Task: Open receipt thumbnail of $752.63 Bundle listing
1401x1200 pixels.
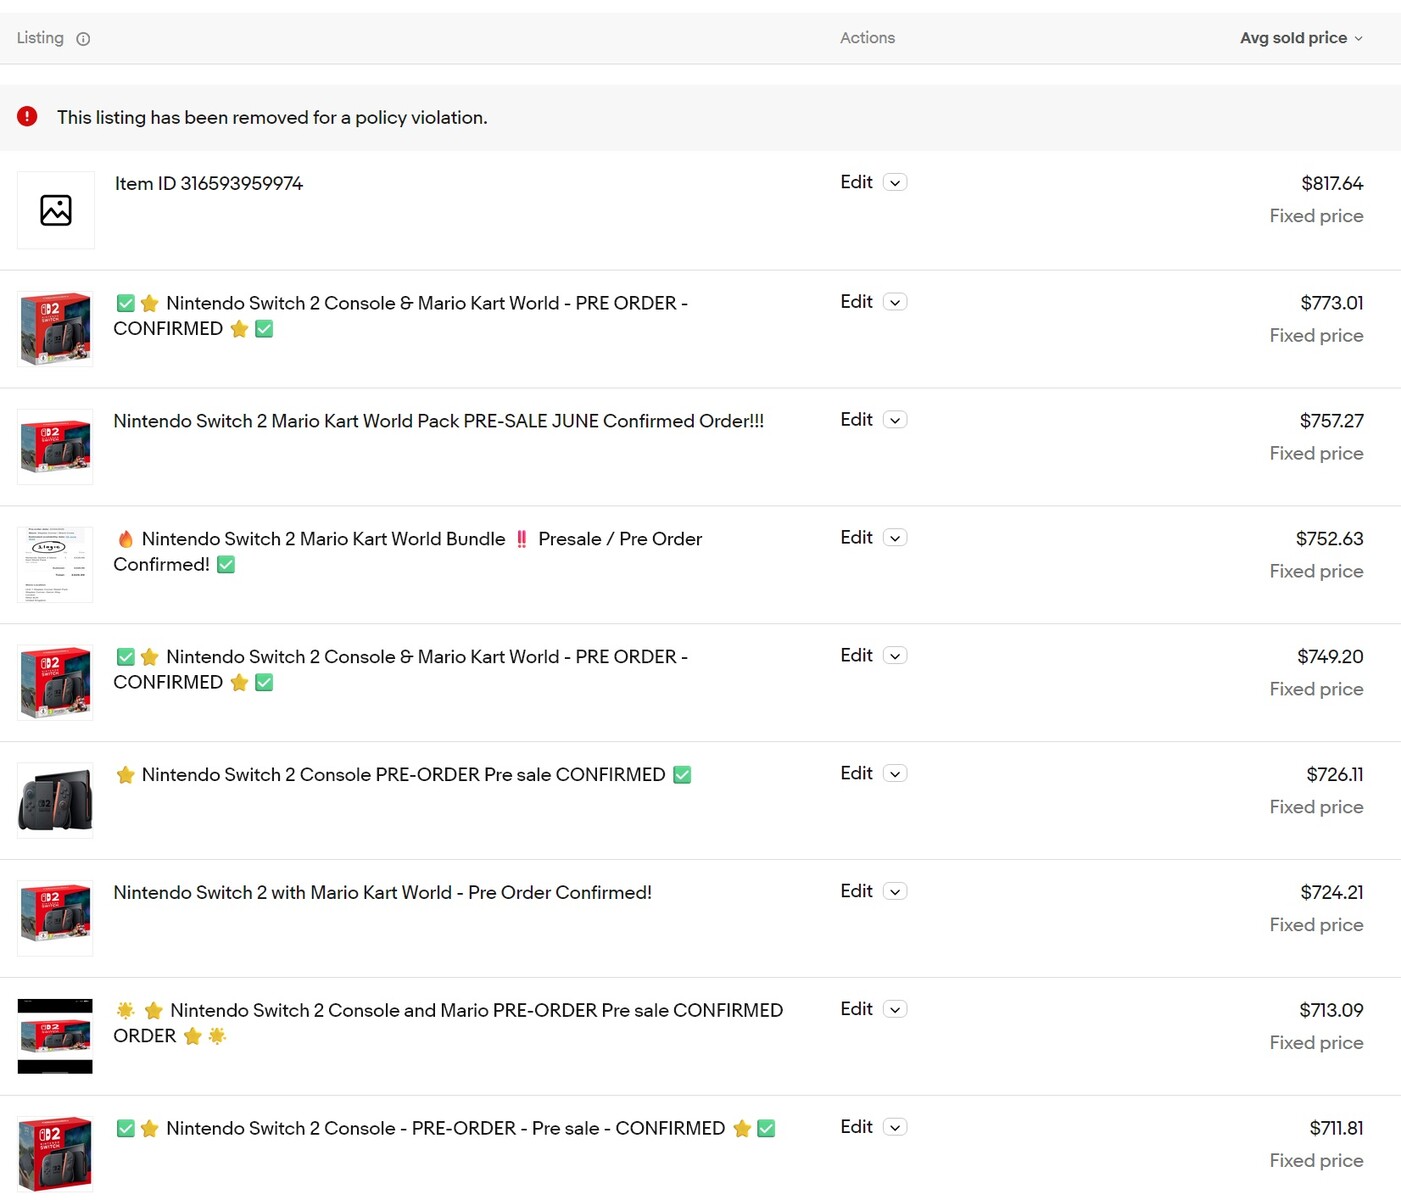Action: [x=56, y=565]
